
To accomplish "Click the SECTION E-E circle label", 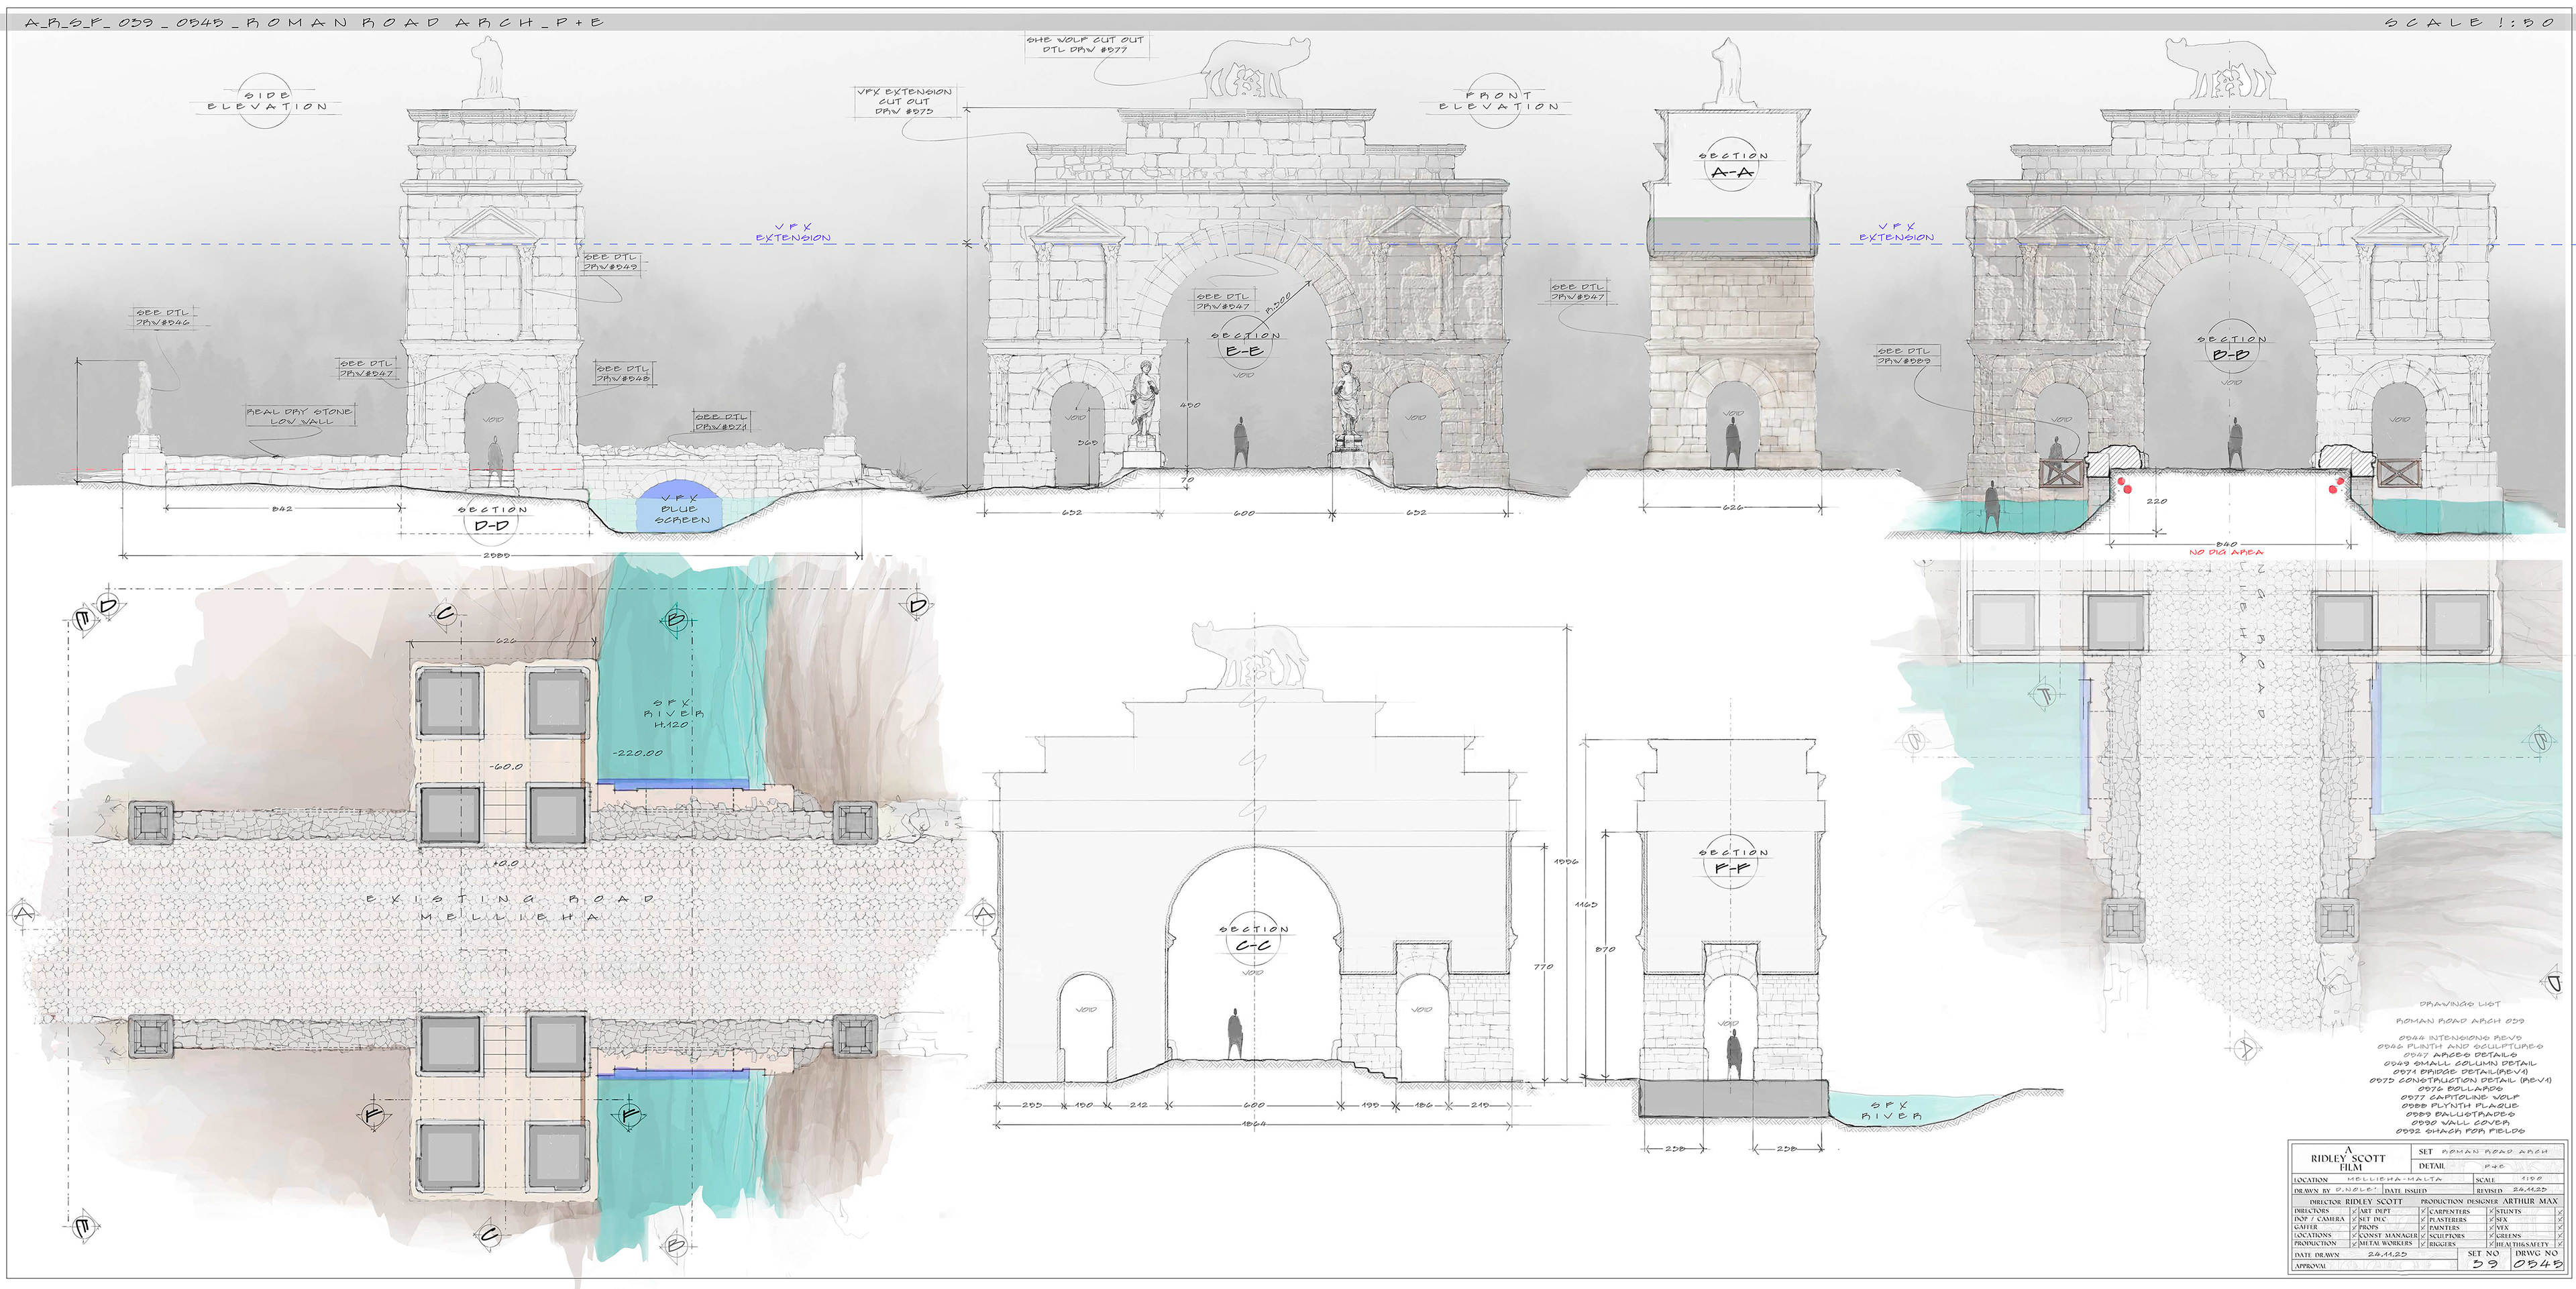I will click(x=1244, y=343).
